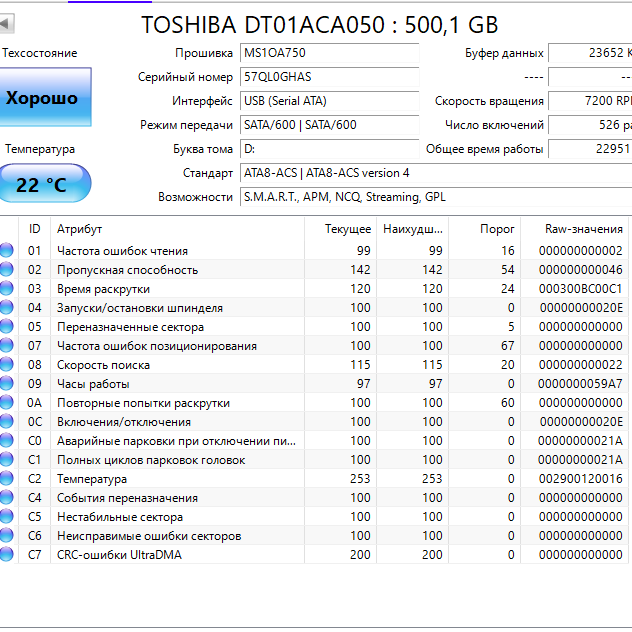Click the status orb beside Нестабильные сектора

click(x=7, y=517)
